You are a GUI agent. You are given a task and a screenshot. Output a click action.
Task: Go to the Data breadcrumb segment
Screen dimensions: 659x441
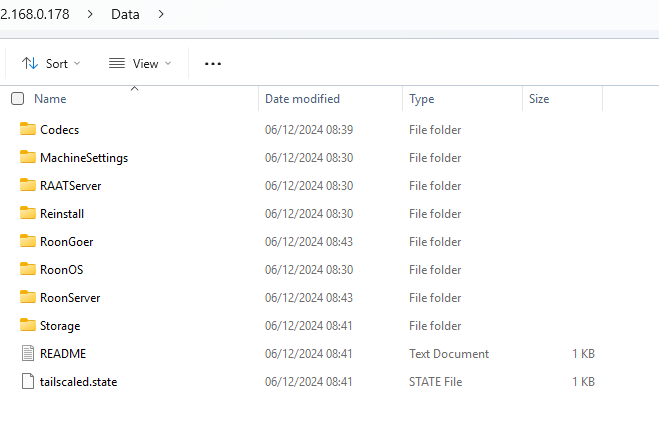point(125,14)
